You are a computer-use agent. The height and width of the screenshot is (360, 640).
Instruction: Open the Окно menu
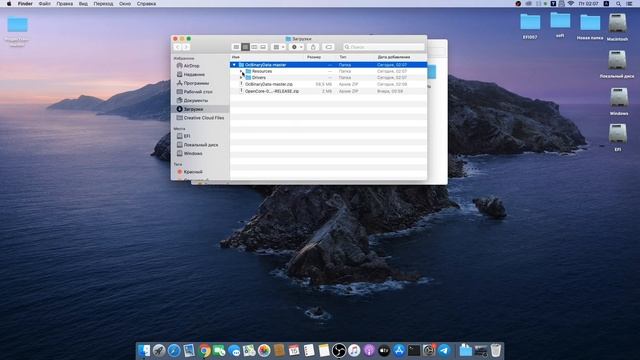[125, 4]
